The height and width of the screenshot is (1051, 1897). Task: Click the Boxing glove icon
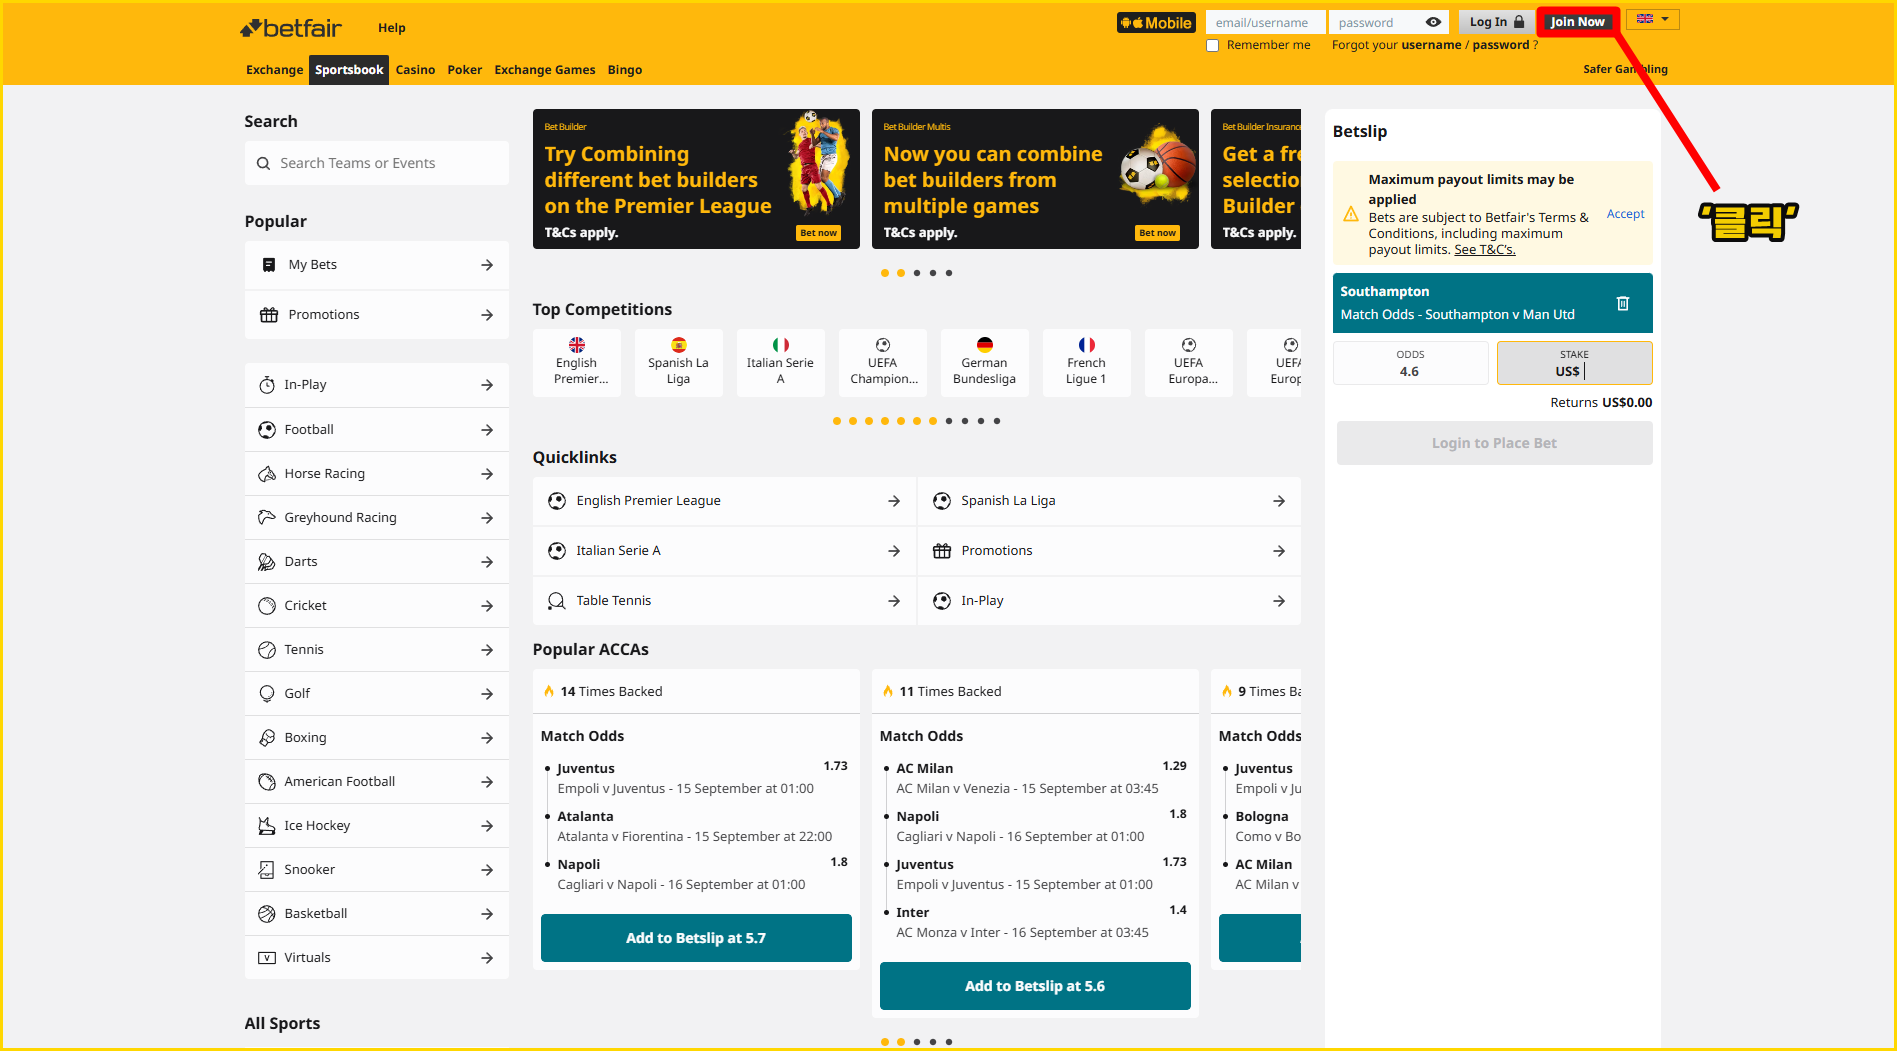[x=267, y=738]
